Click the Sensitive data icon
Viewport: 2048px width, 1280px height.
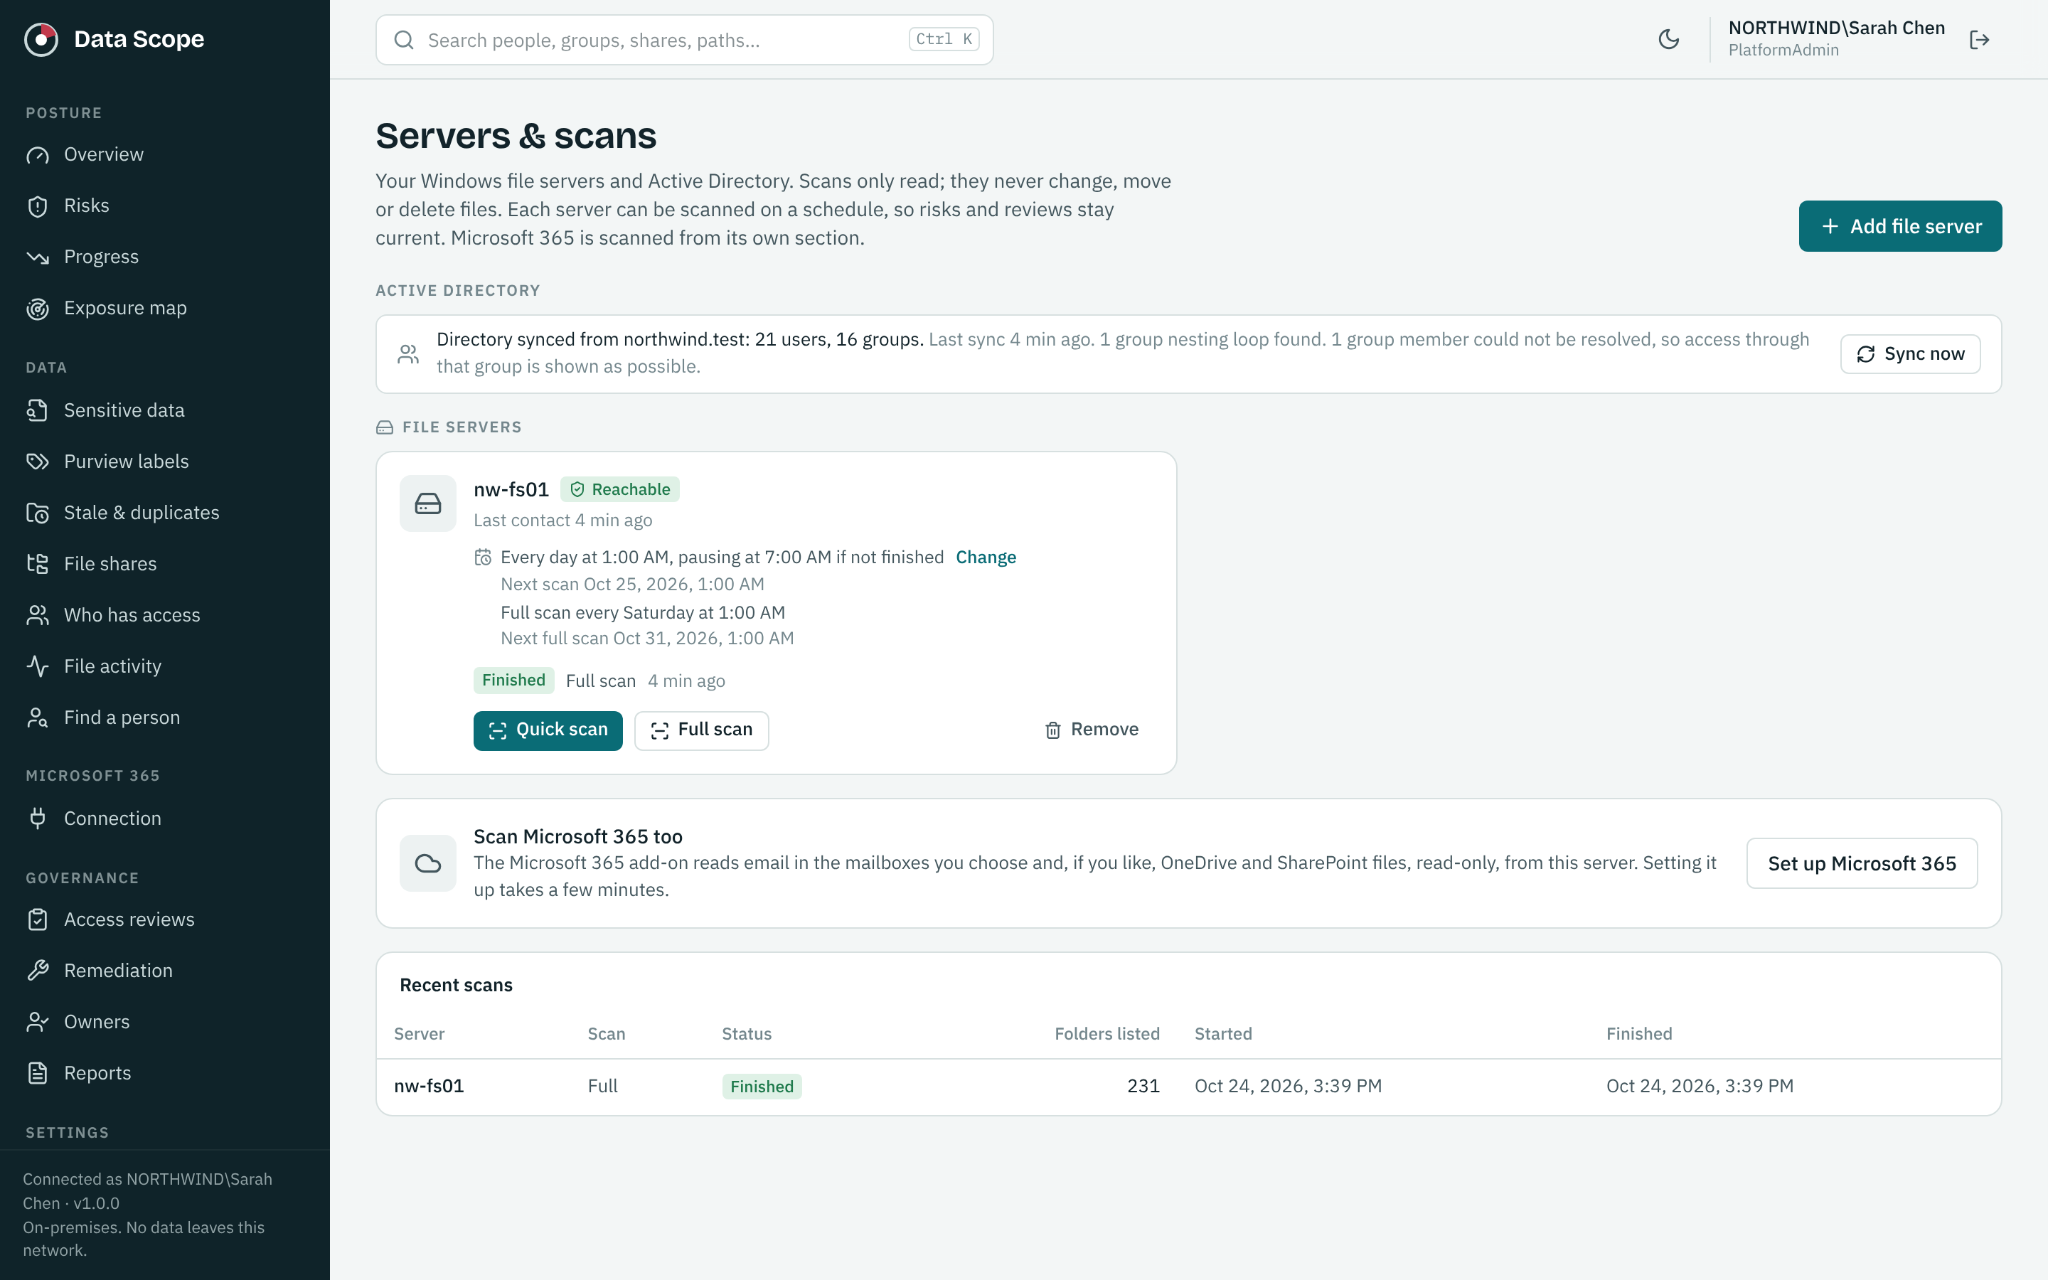pos(38,410)
